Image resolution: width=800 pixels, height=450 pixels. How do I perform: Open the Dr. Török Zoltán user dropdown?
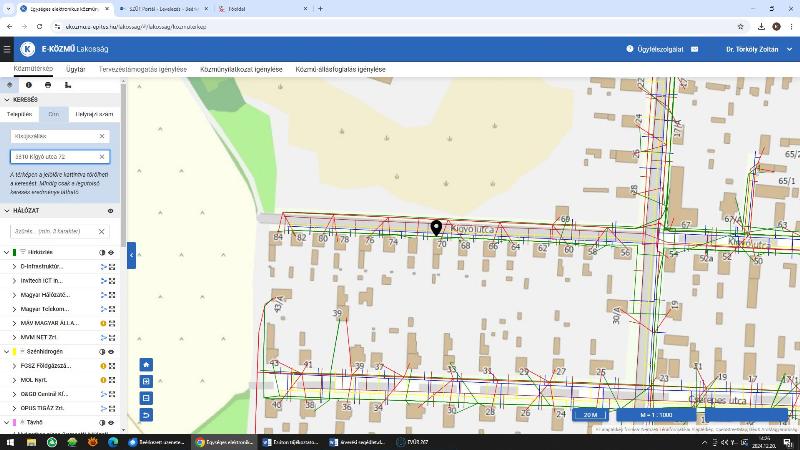[759, 49]
